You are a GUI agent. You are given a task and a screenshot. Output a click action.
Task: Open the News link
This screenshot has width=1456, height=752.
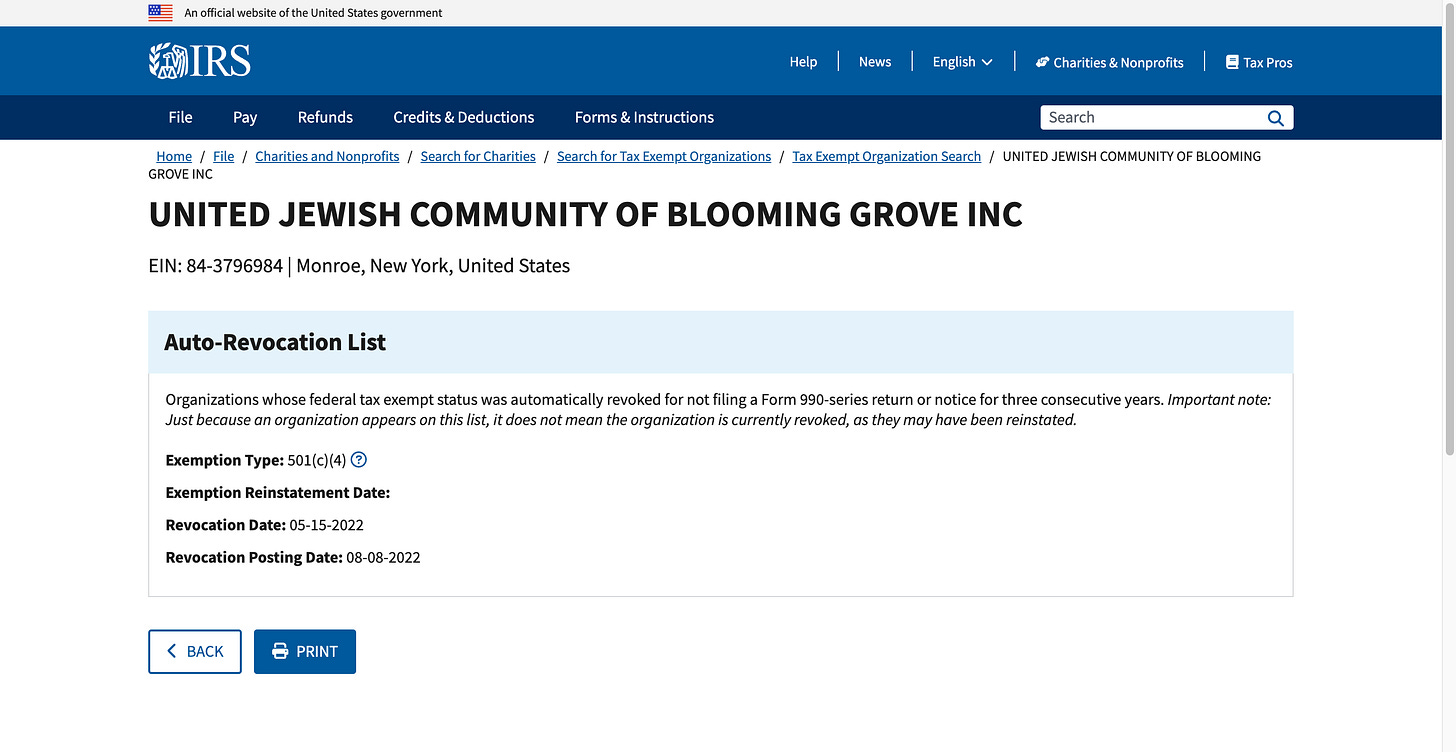tap(875, 62)
